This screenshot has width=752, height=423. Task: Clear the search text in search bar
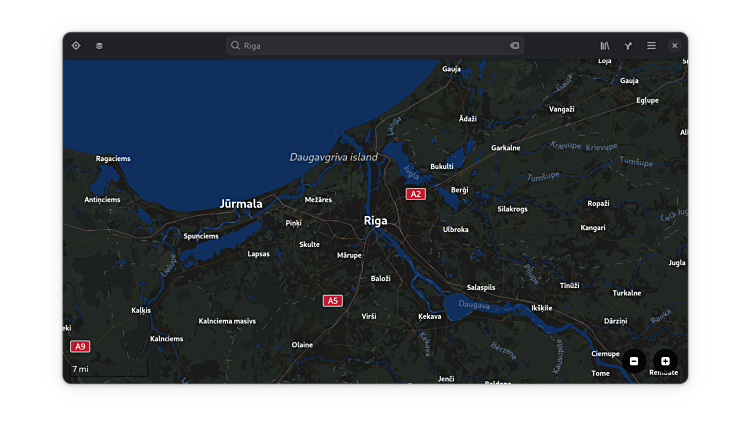(514, 46)
